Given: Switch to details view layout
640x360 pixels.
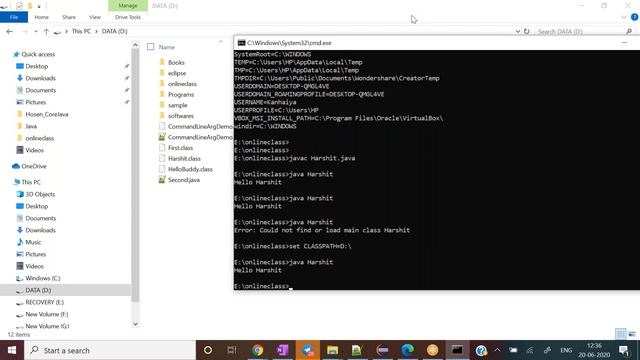Looking at the screenshot, I should coord(620,334).
